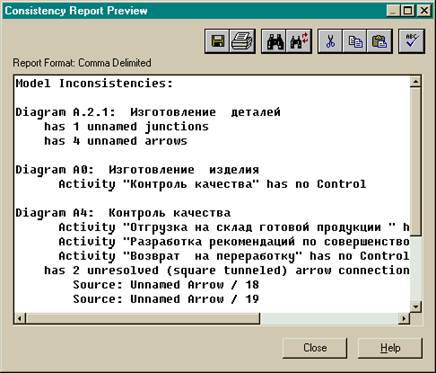Click the "has 2 unresolved (square tunneled)" line
This screenshot has width=436, height=373.
point(227,270)
